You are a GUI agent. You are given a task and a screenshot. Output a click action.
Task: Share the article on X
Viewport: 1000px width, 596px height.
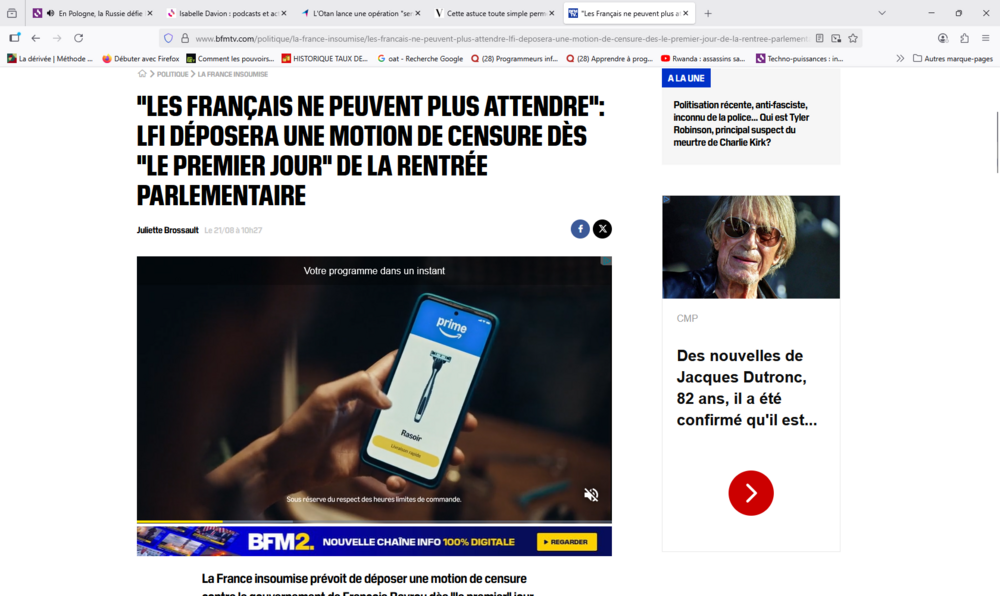(602, 229)
